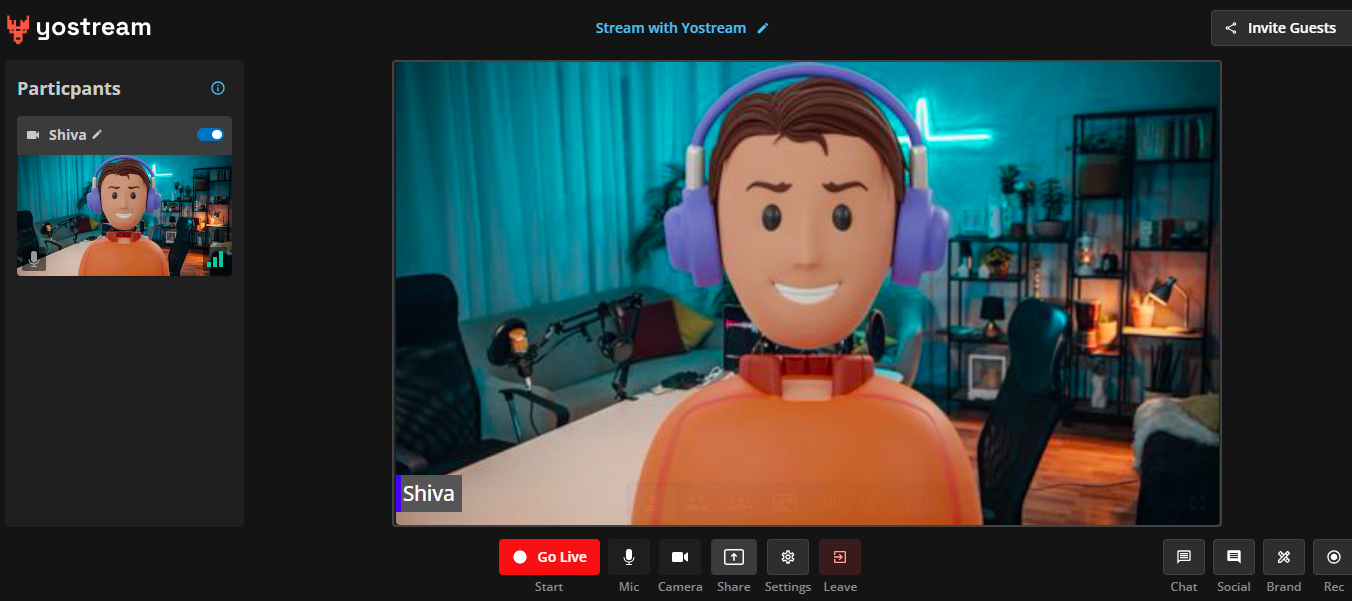
Task: Rename Shiva using the pencil icon
Action: pyautogui.click(x=97, y=134)
